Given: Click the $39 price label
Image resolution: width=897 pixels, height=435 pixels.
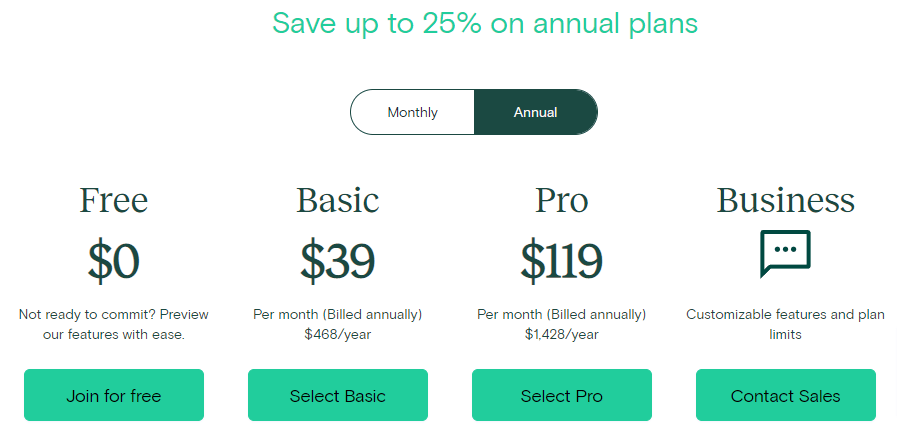Looking at the screenshot, I should coord(338,262).
